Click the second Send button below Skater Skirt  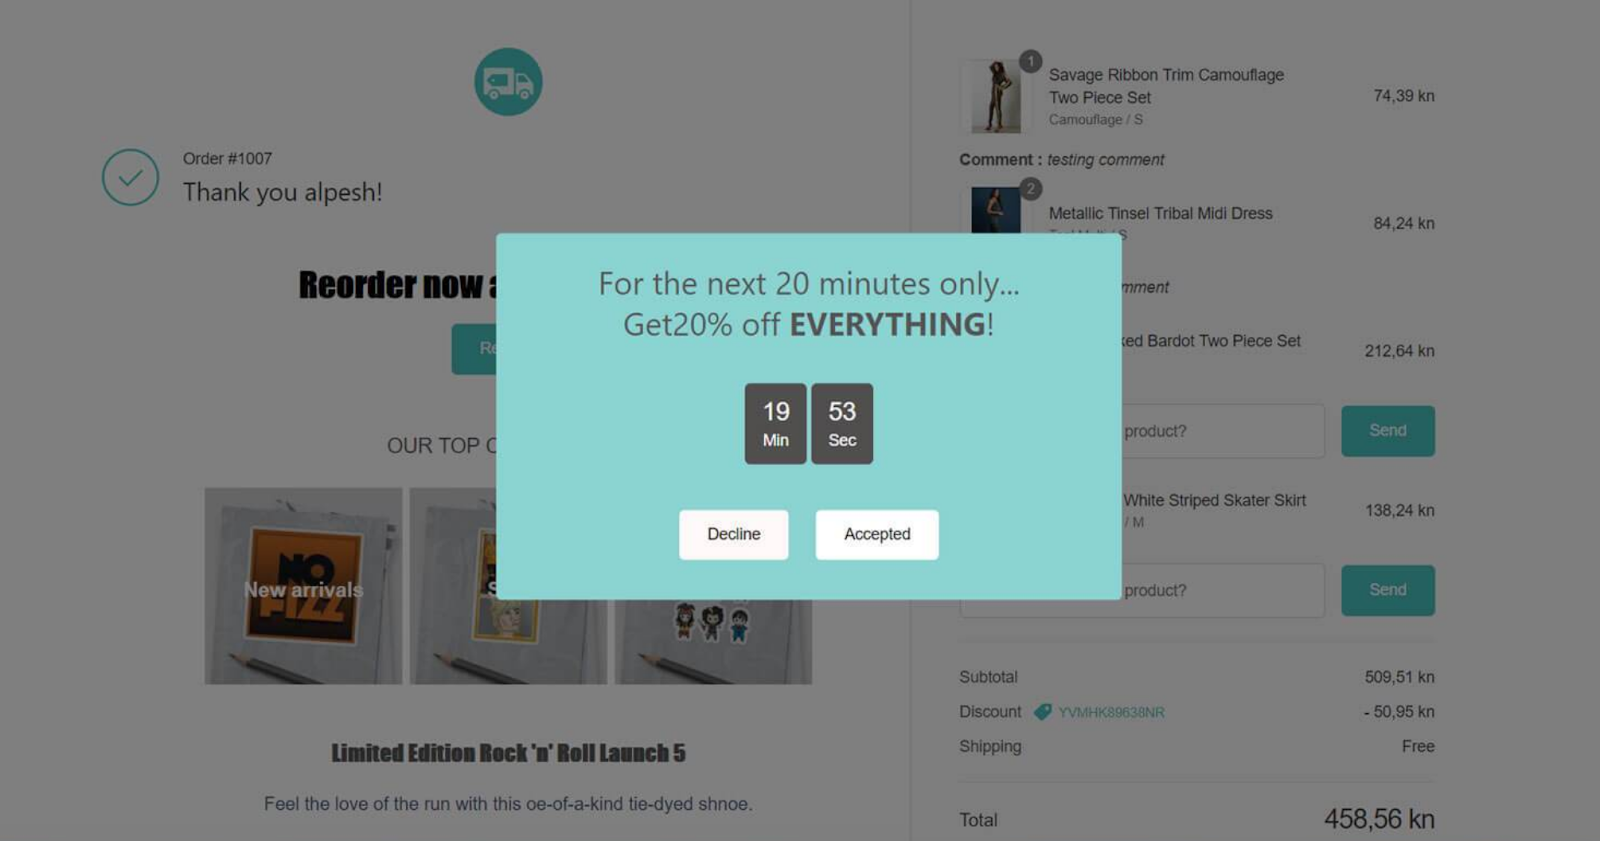1387,590
